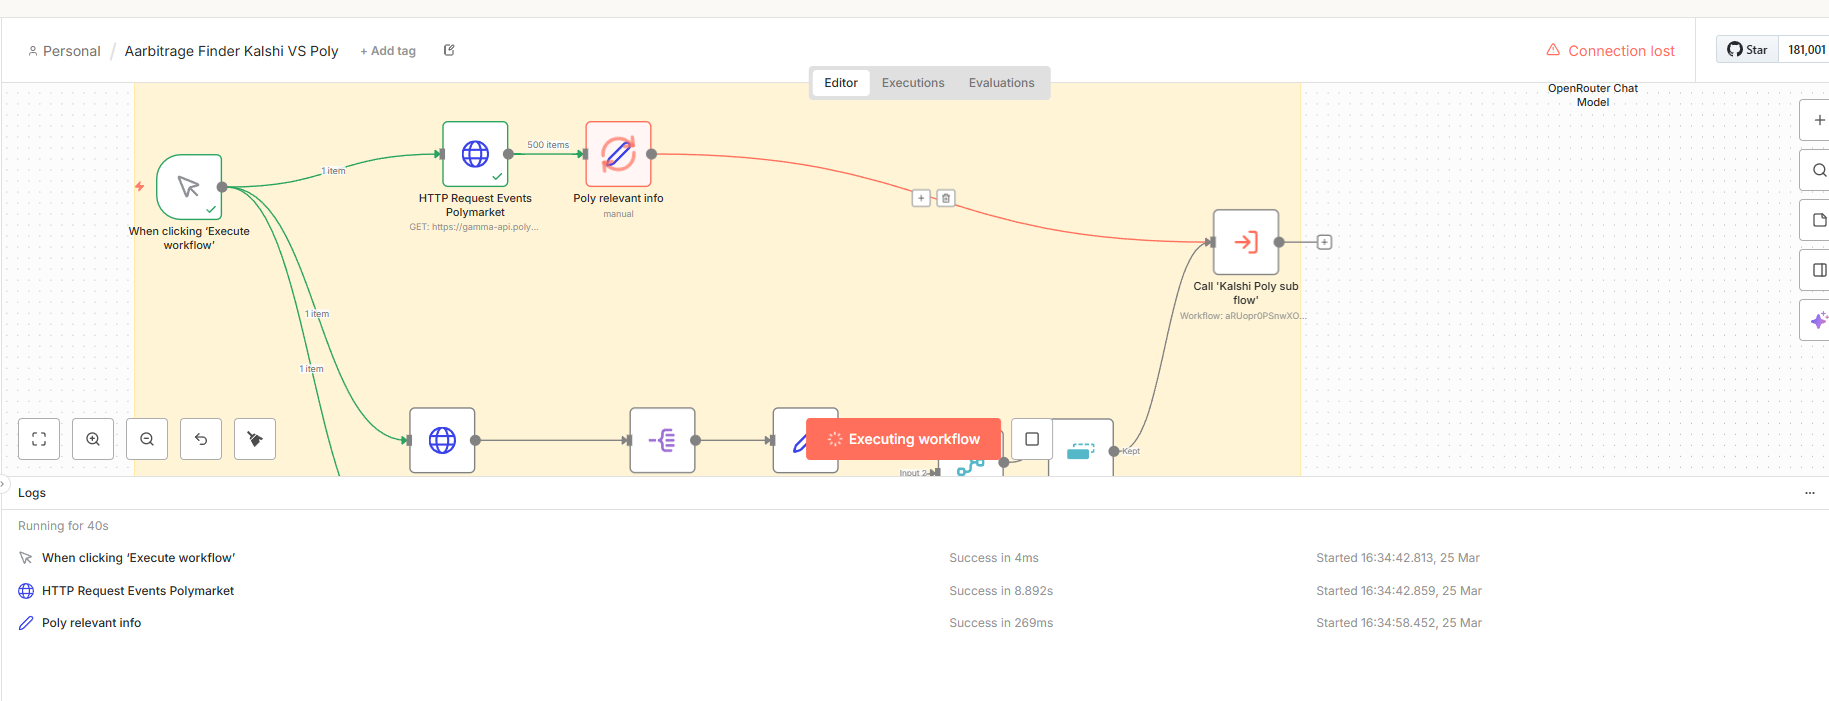Click the 500 items connection label
Viewport: 1829px width, 701px height.
tap(548, 145)
